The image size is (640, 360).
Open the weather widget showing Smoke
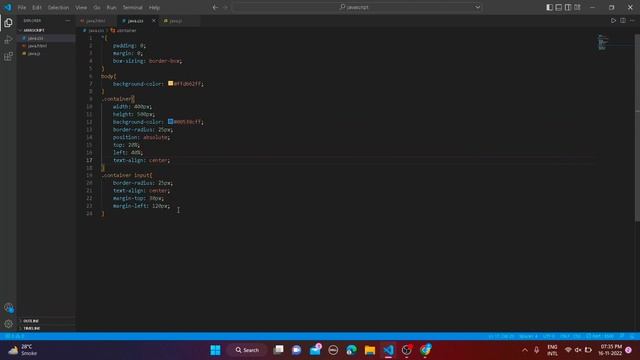tap(23, 350)
